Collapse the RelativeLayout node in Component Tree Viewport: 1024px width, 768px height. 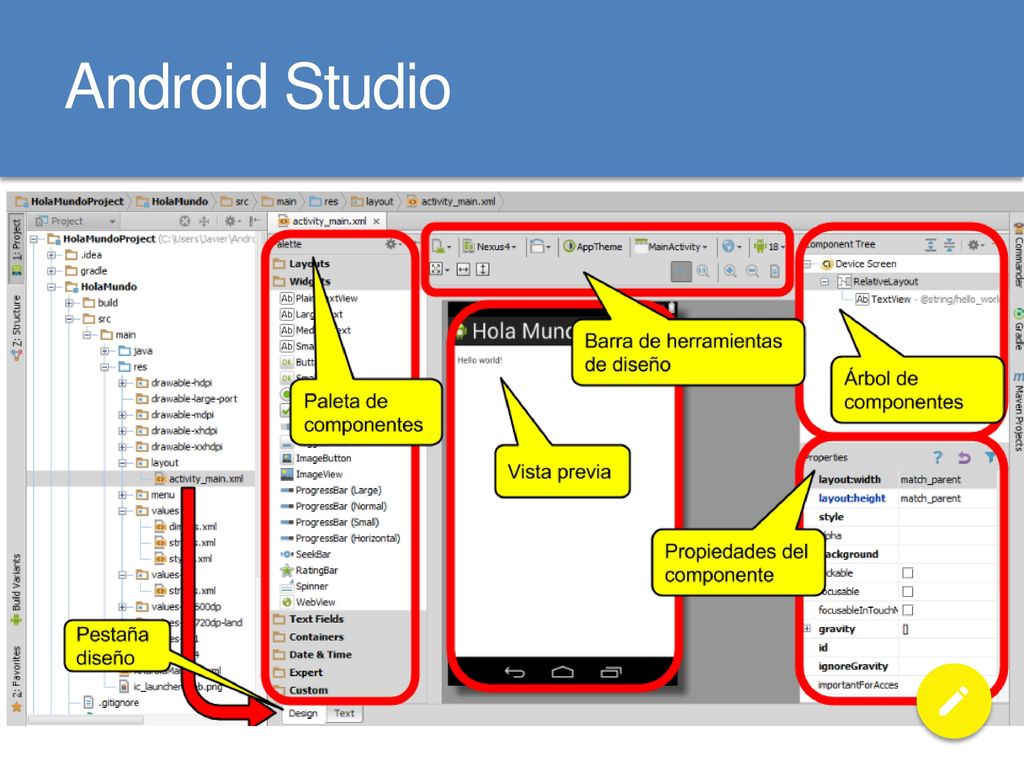[825, 281]
